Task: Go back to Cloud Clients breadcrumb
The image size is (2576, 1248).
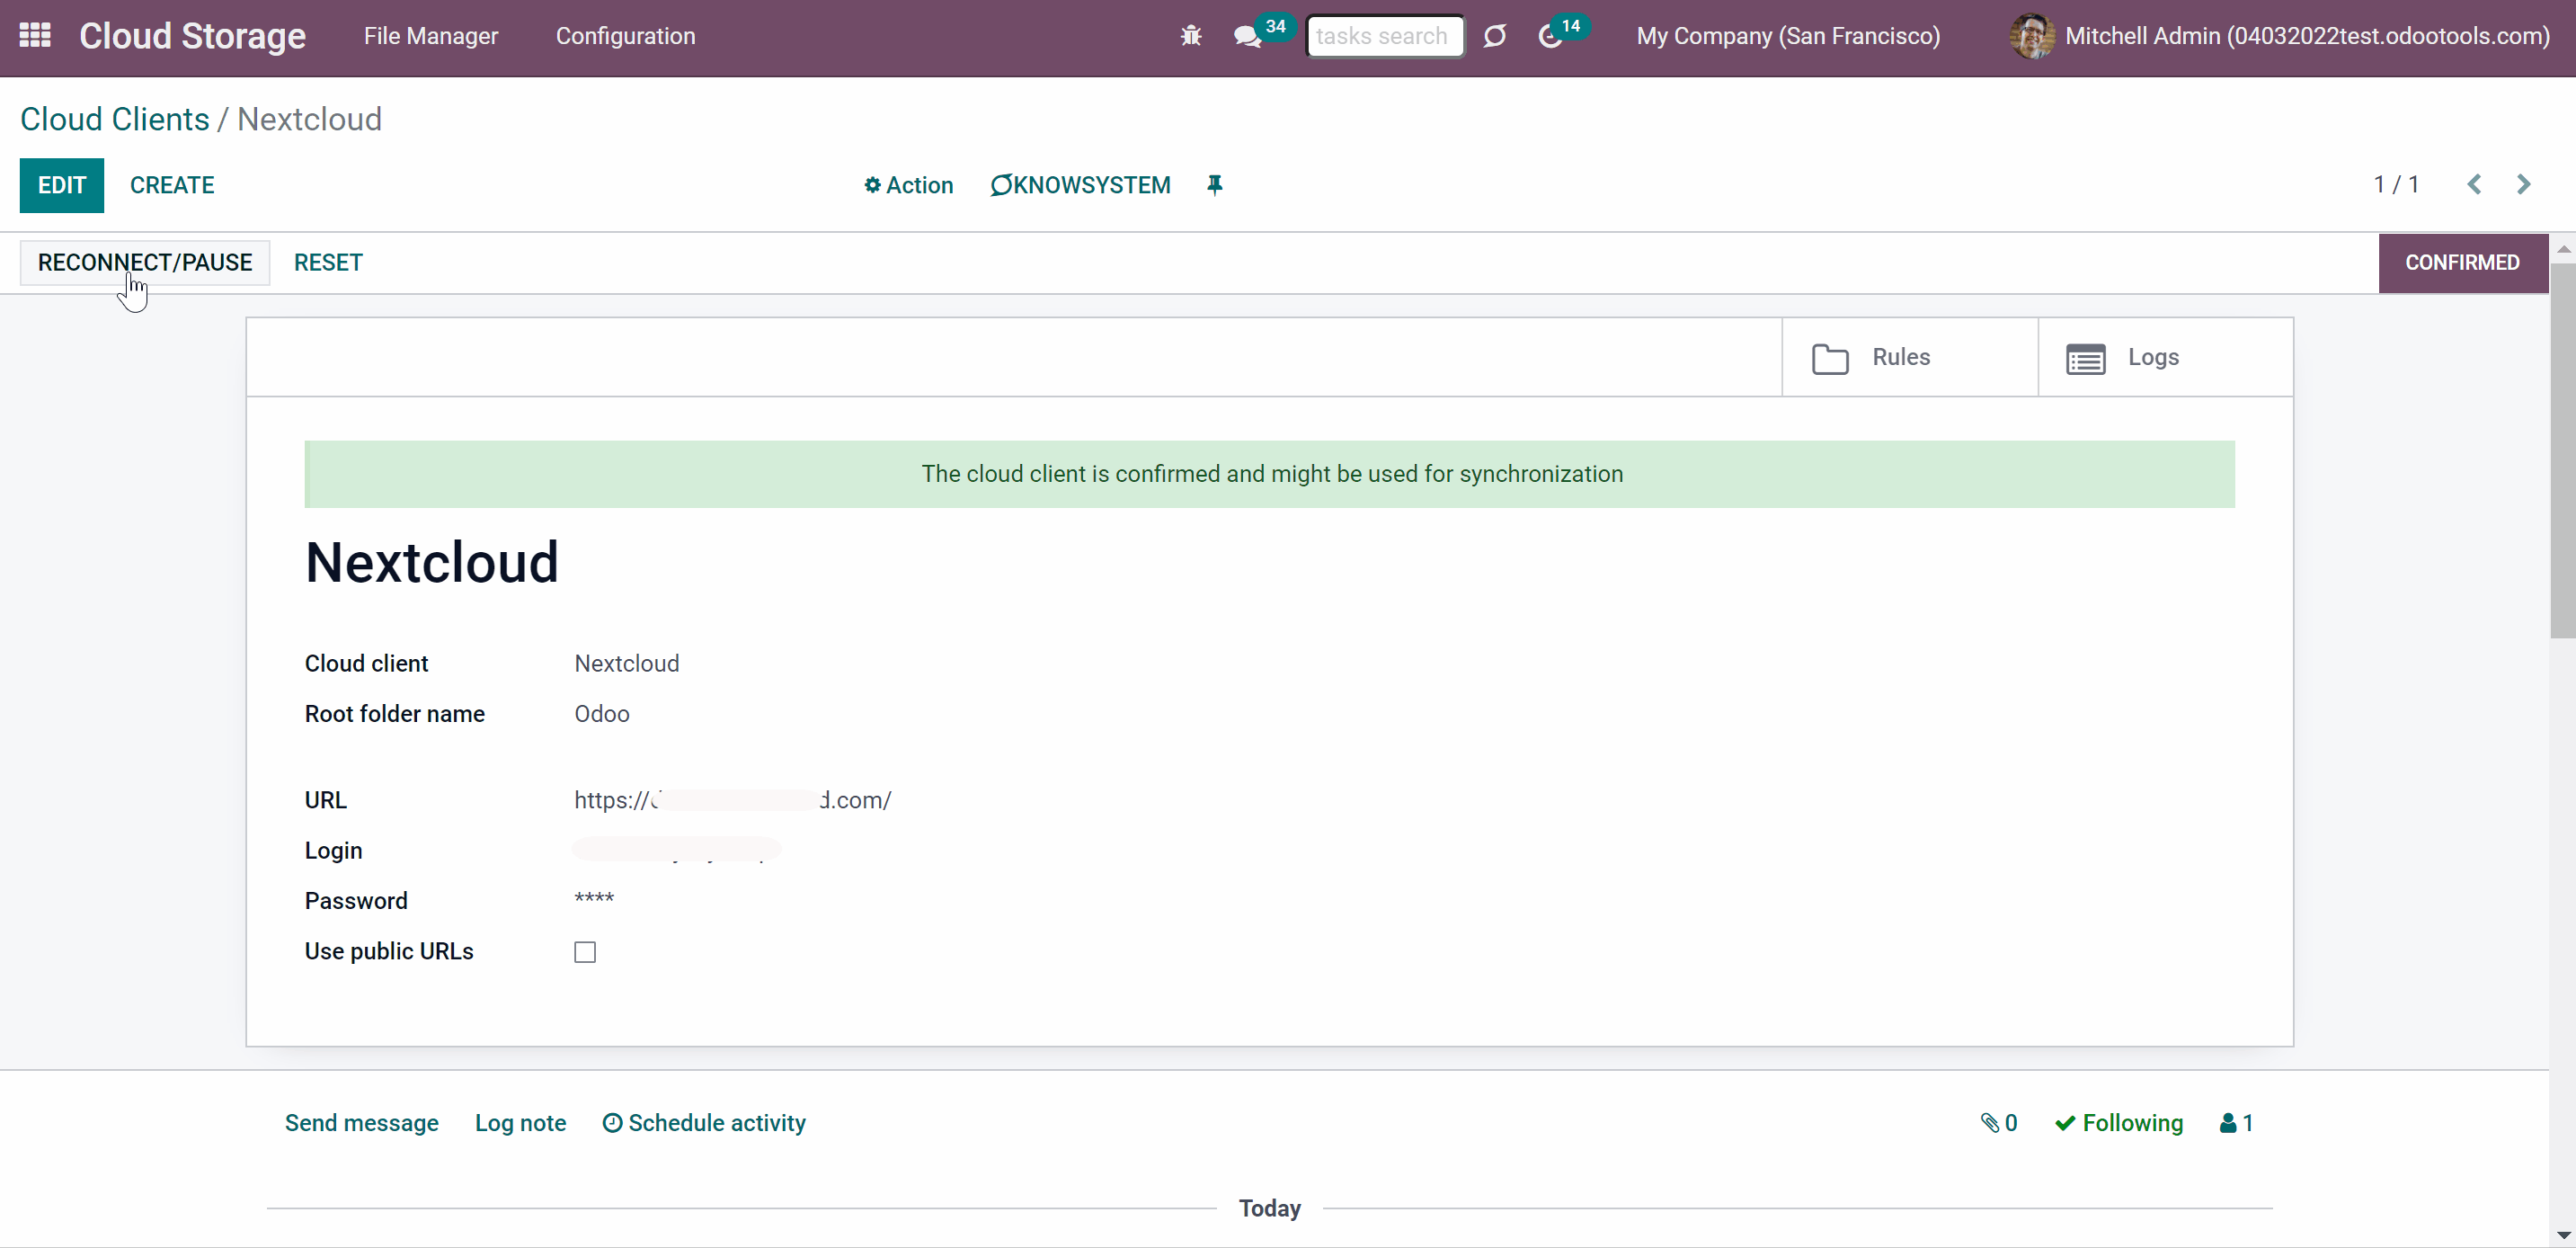Action: pyautogui.click(x=115, y=119)
